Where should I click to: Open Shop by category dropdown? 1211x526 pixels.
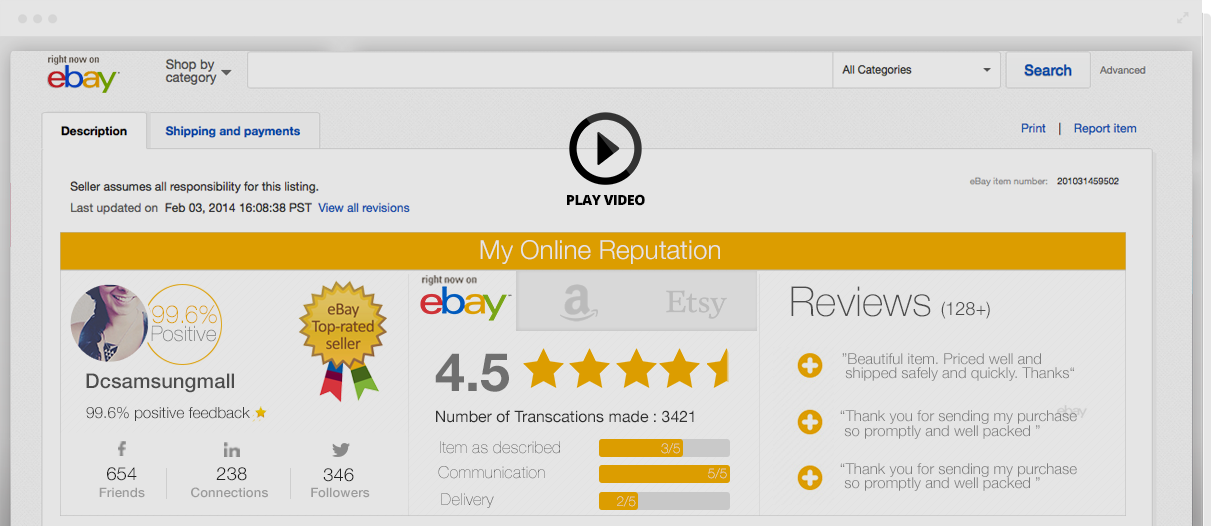198,71
